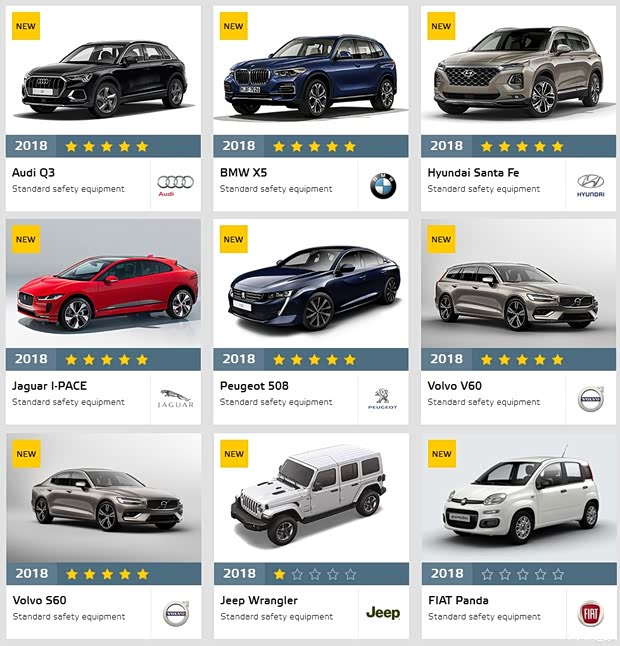
Task: Click the Hyundai Santa Fe car image
Action: point(519,72)
